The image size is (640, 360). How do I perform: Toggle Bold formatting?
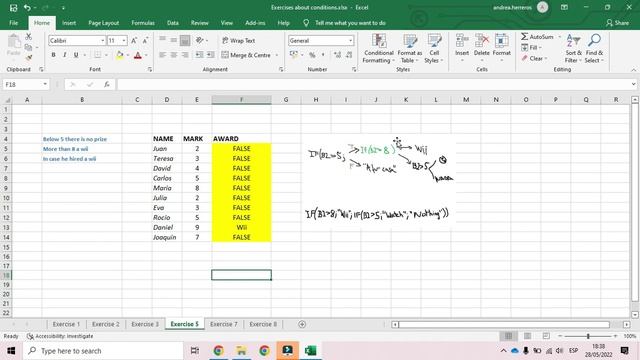point(53,55)
